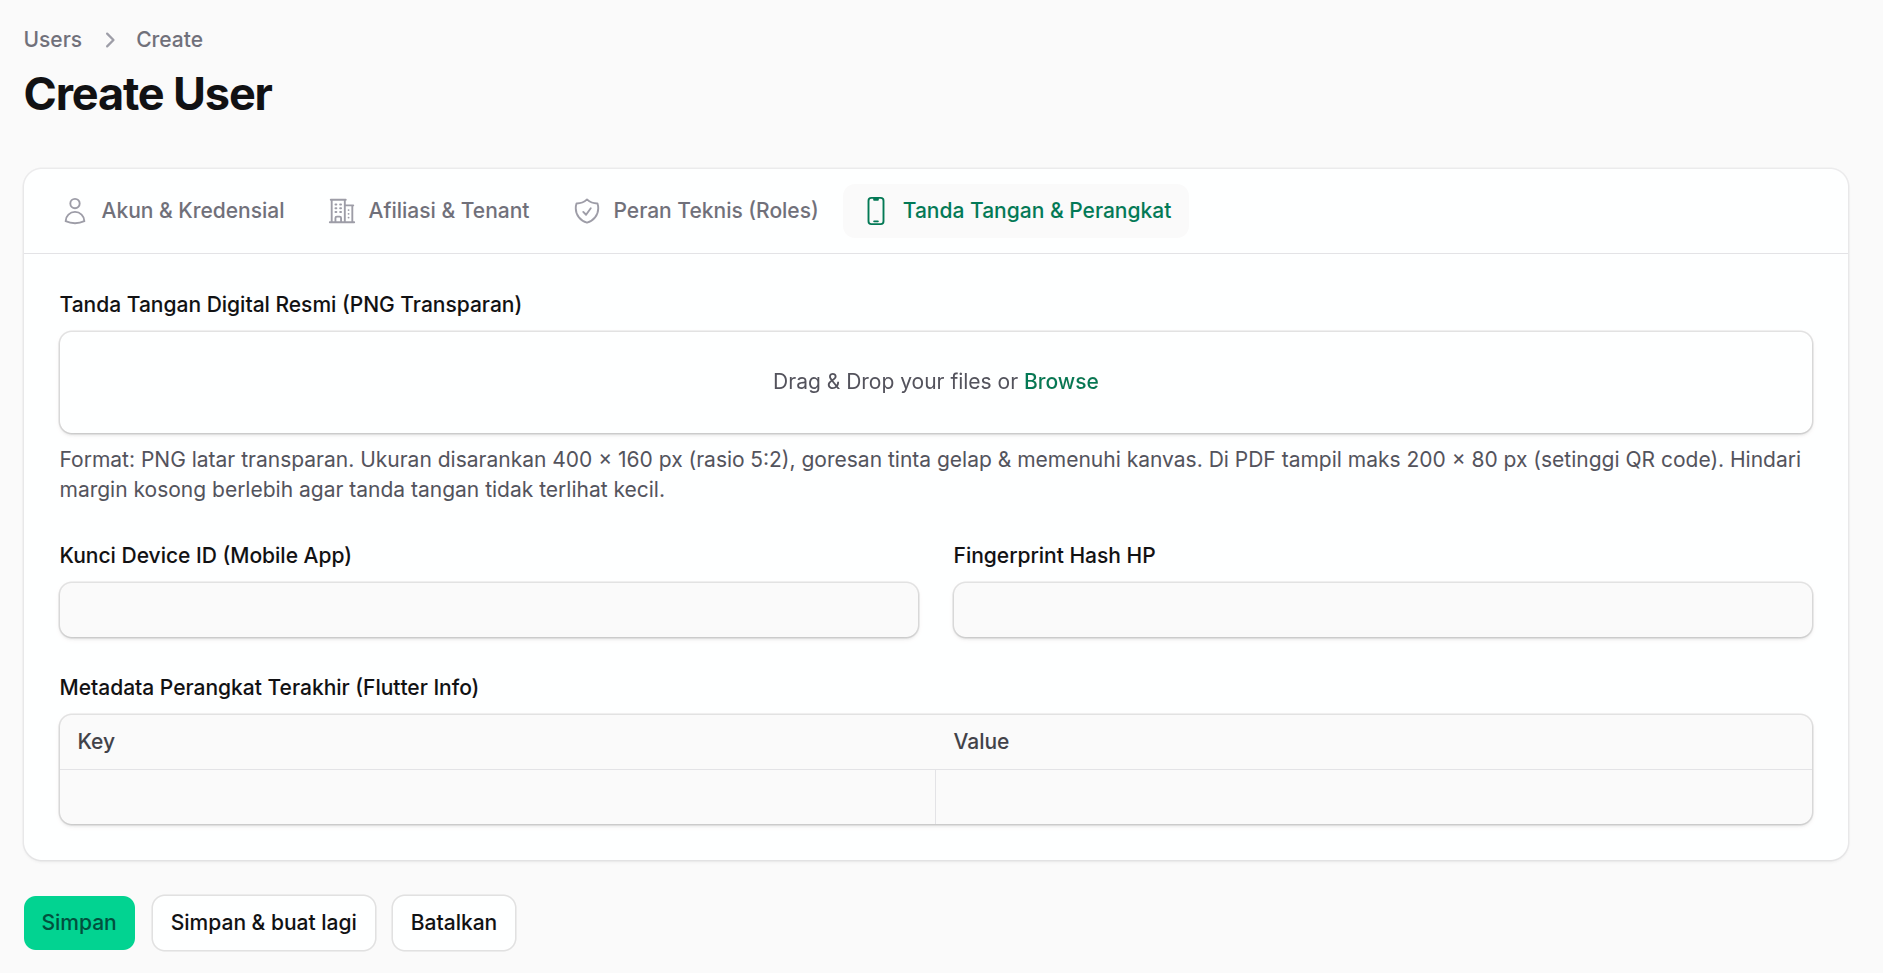Cancel with the Batalkan button
Screen dimensions: 1883x973
(454, 923)
